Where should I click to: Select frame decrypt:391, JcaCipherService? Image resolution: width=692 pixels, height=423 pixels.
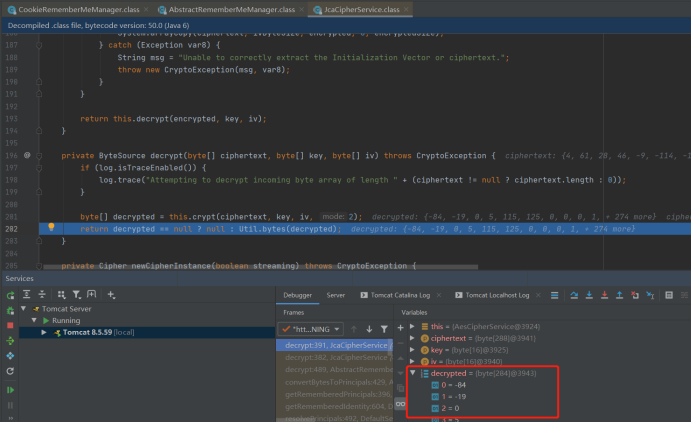[x=335, y=345]
